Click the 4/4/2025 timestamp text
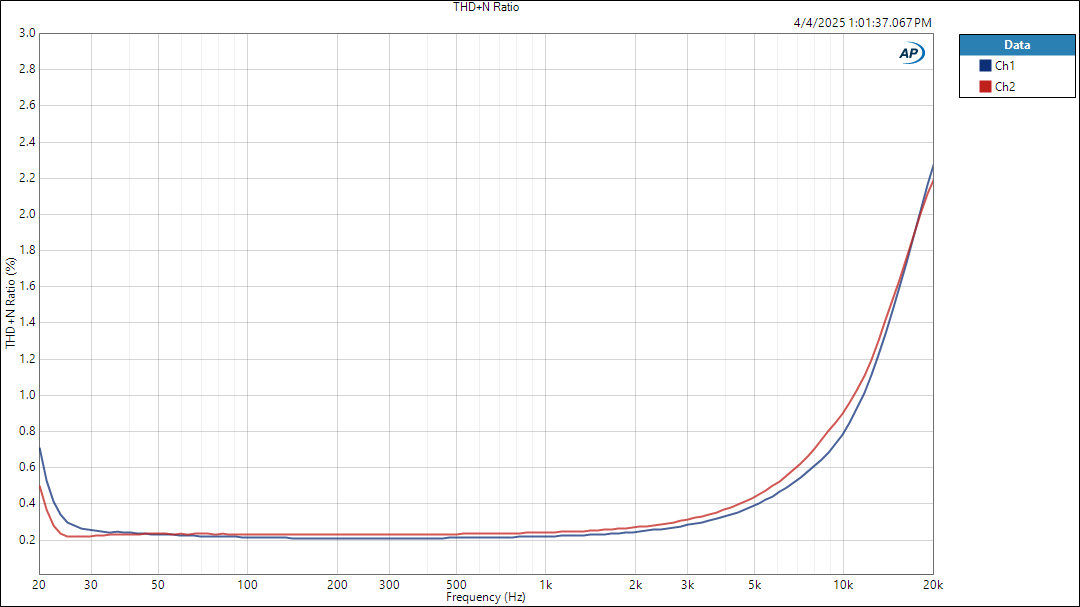The width and height of the screenshot is (1080, 607). (862, 23)
